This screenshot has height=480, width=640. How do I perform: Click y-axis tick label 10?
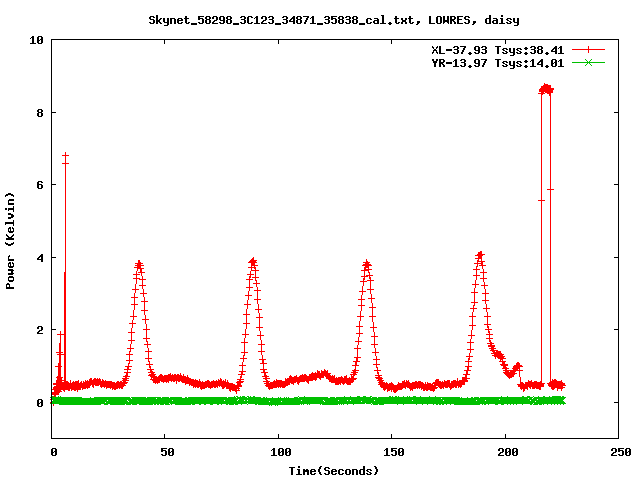36,40
